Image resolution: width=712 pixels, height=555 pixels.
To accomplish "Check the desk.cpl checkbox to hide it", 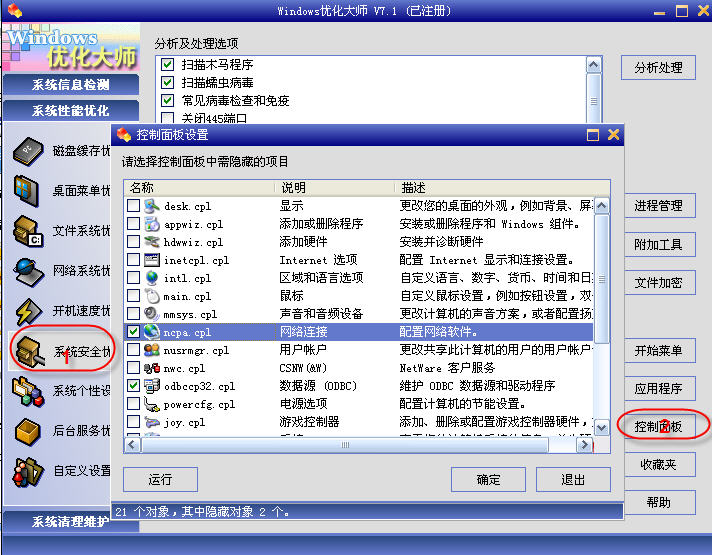I will (133, 206).
